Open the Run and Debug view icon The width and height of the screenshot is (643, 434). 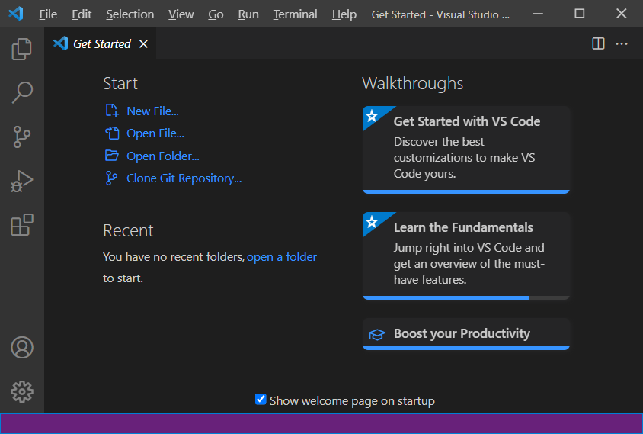click(x=22, y=181)
